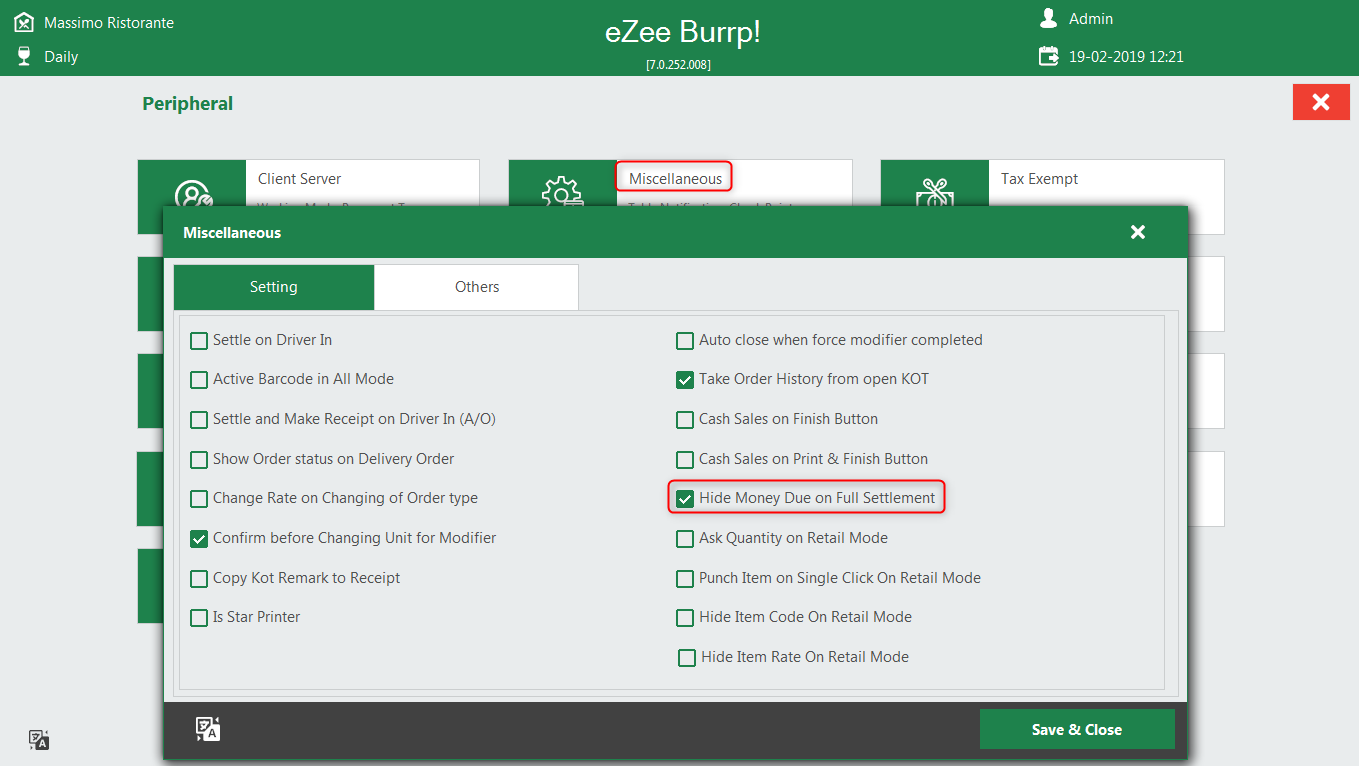The height and width of the screenshot is (766, 1359).
Task: Click the calendar icon next to the date
Action: point(1048,56)
